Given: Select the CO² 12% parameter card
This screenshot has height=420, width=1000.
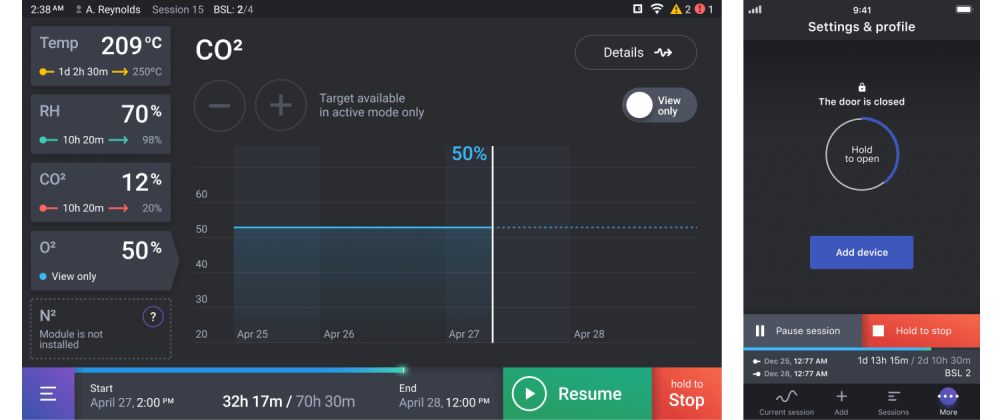Looking at the screenshot, I should [x=101, y=193].
